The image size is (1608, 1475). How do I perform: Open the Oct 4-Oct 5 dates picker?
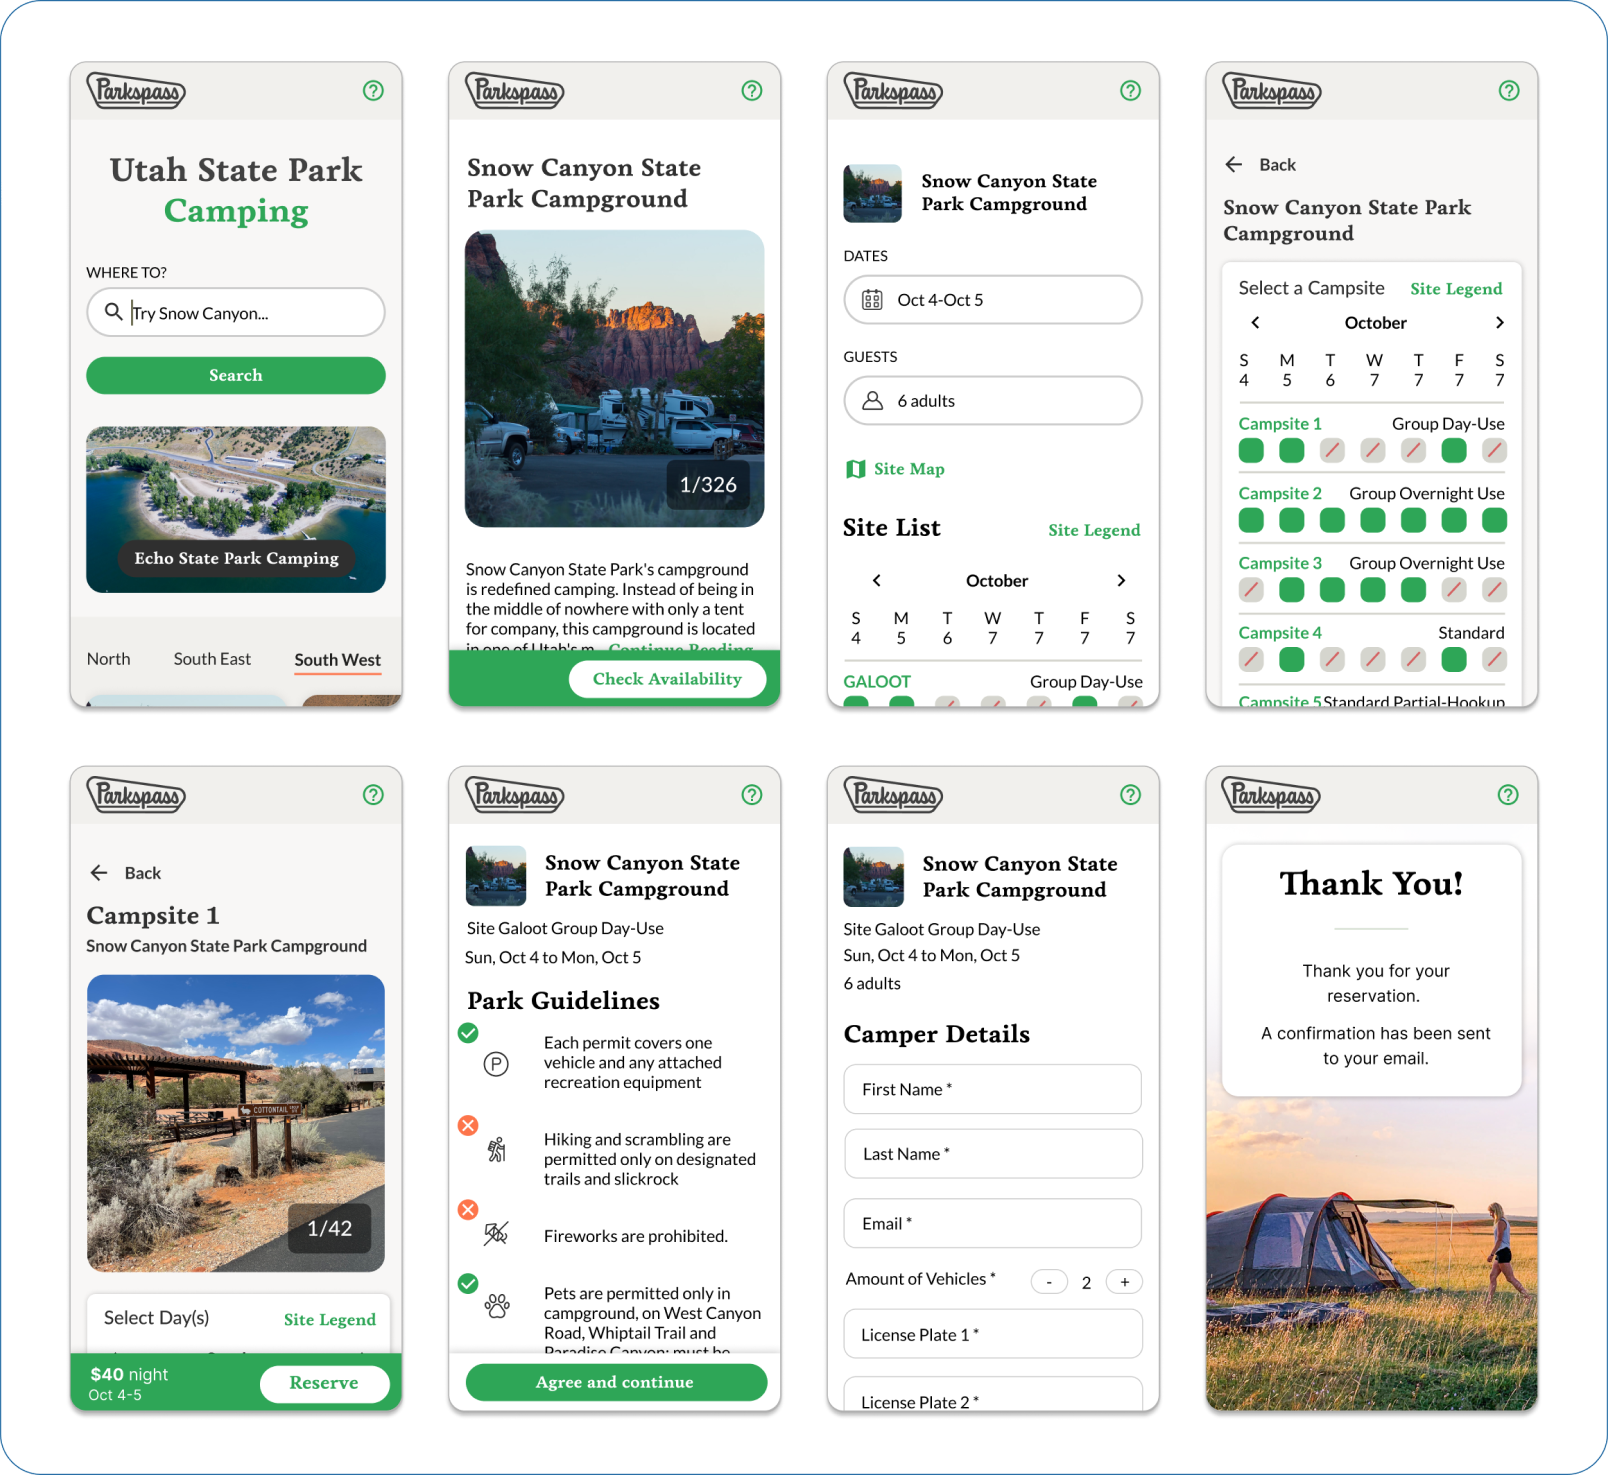(993, 300)
